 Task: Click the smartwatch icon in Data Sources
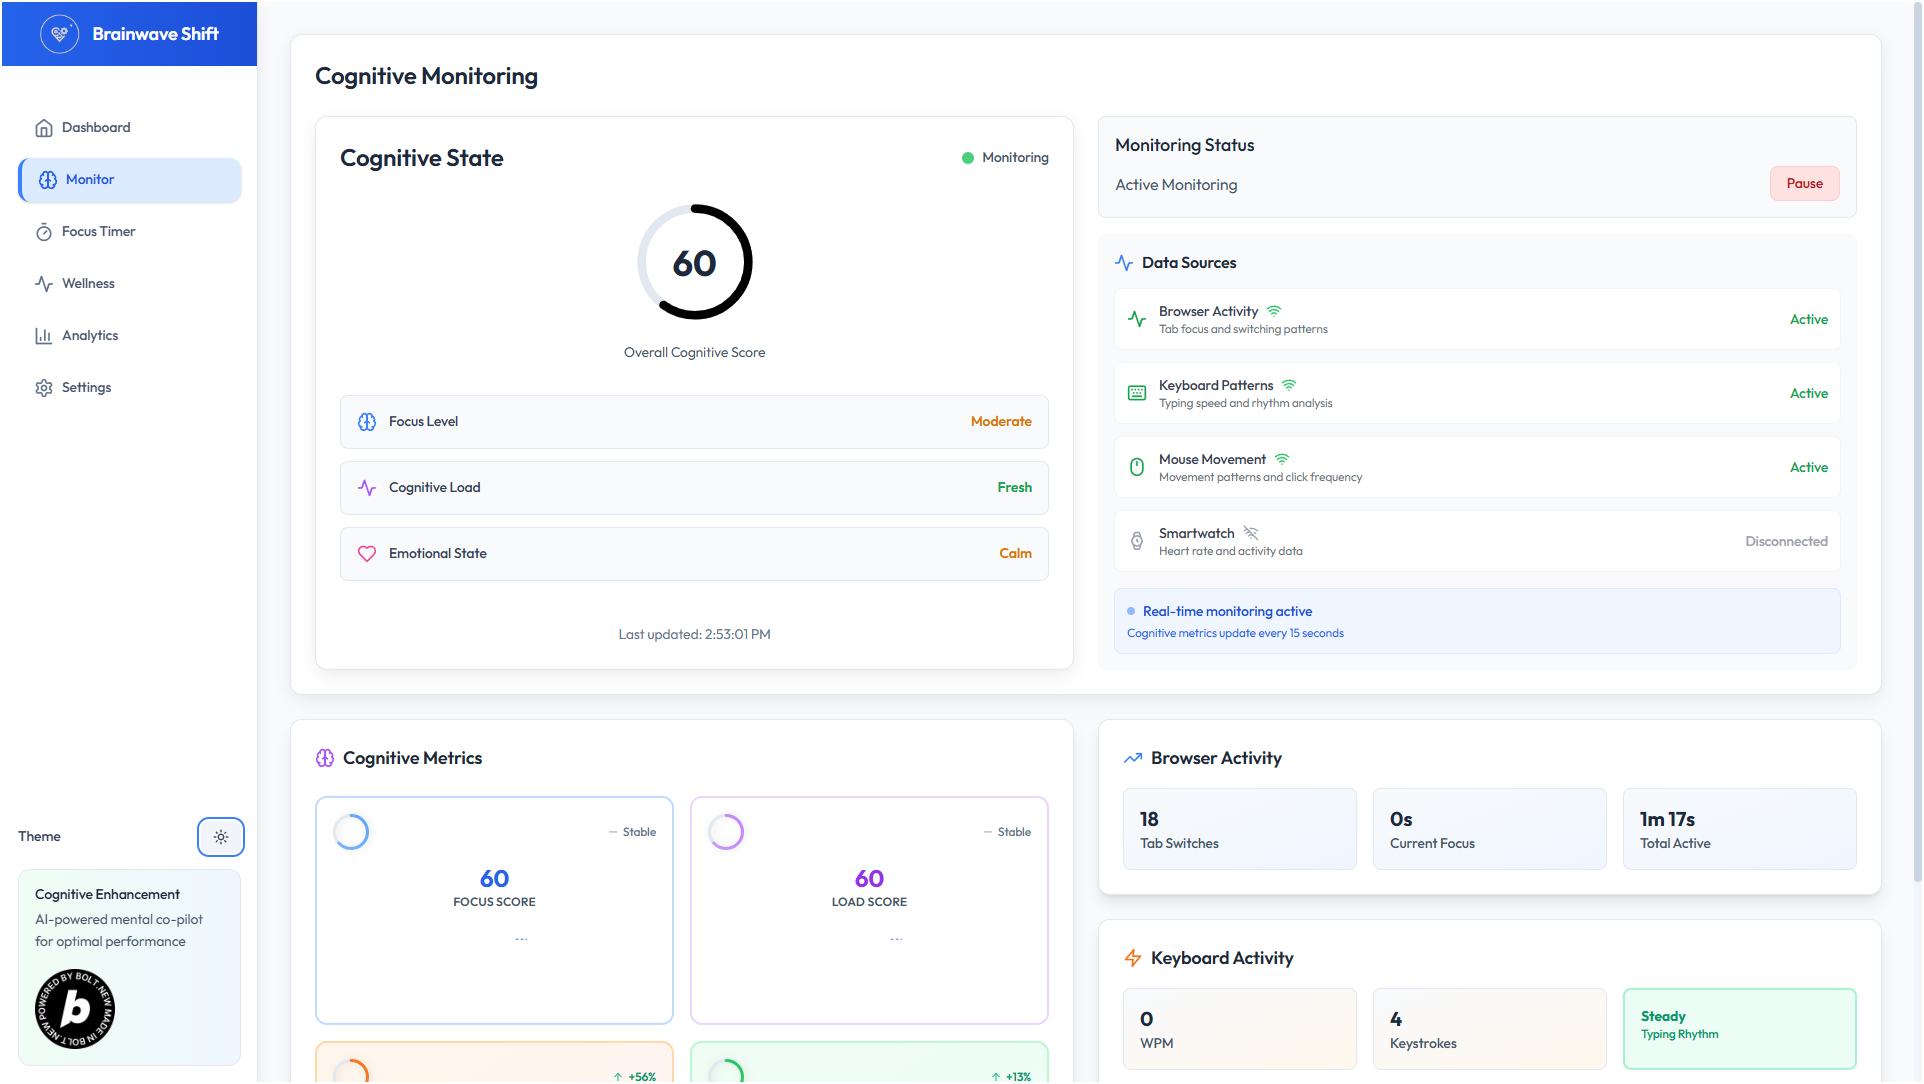pyautogui.click(x=1137, y=541)
